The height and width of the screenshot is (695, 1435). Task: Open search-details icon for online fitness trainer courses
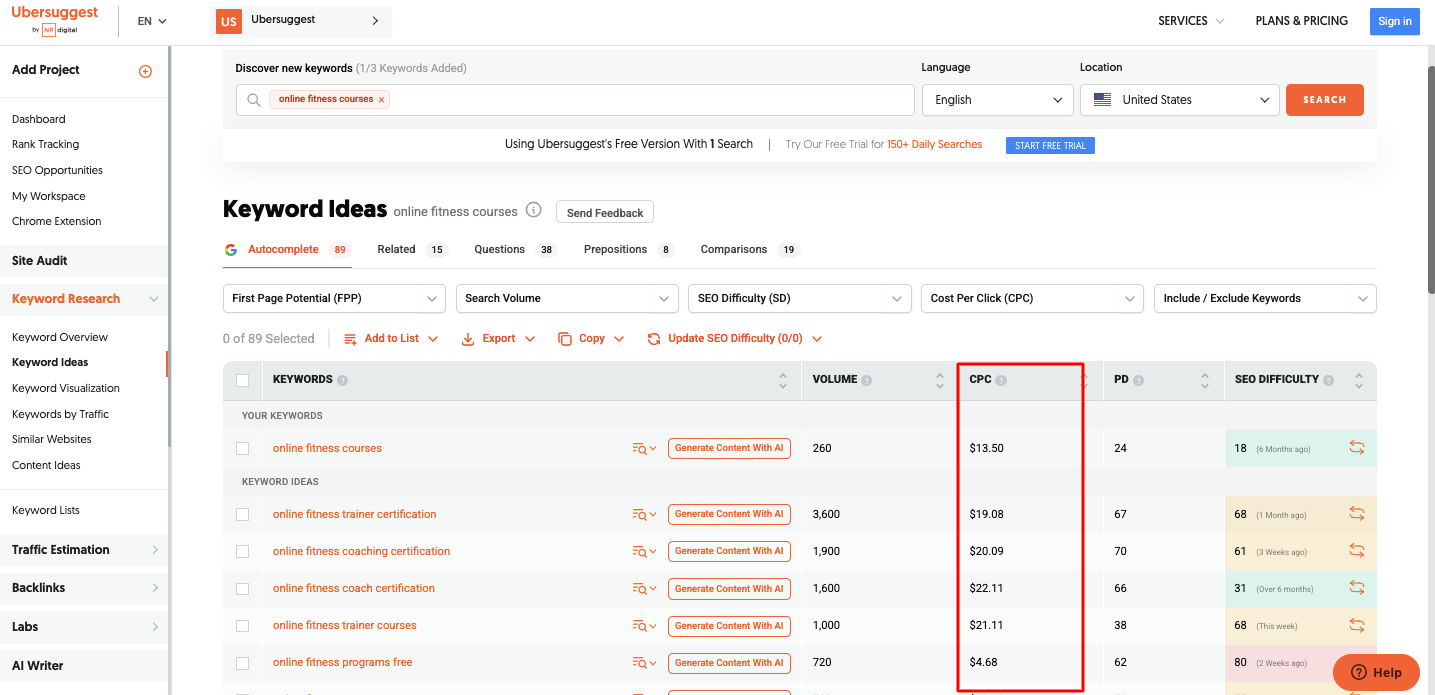[x=644, y=626]
